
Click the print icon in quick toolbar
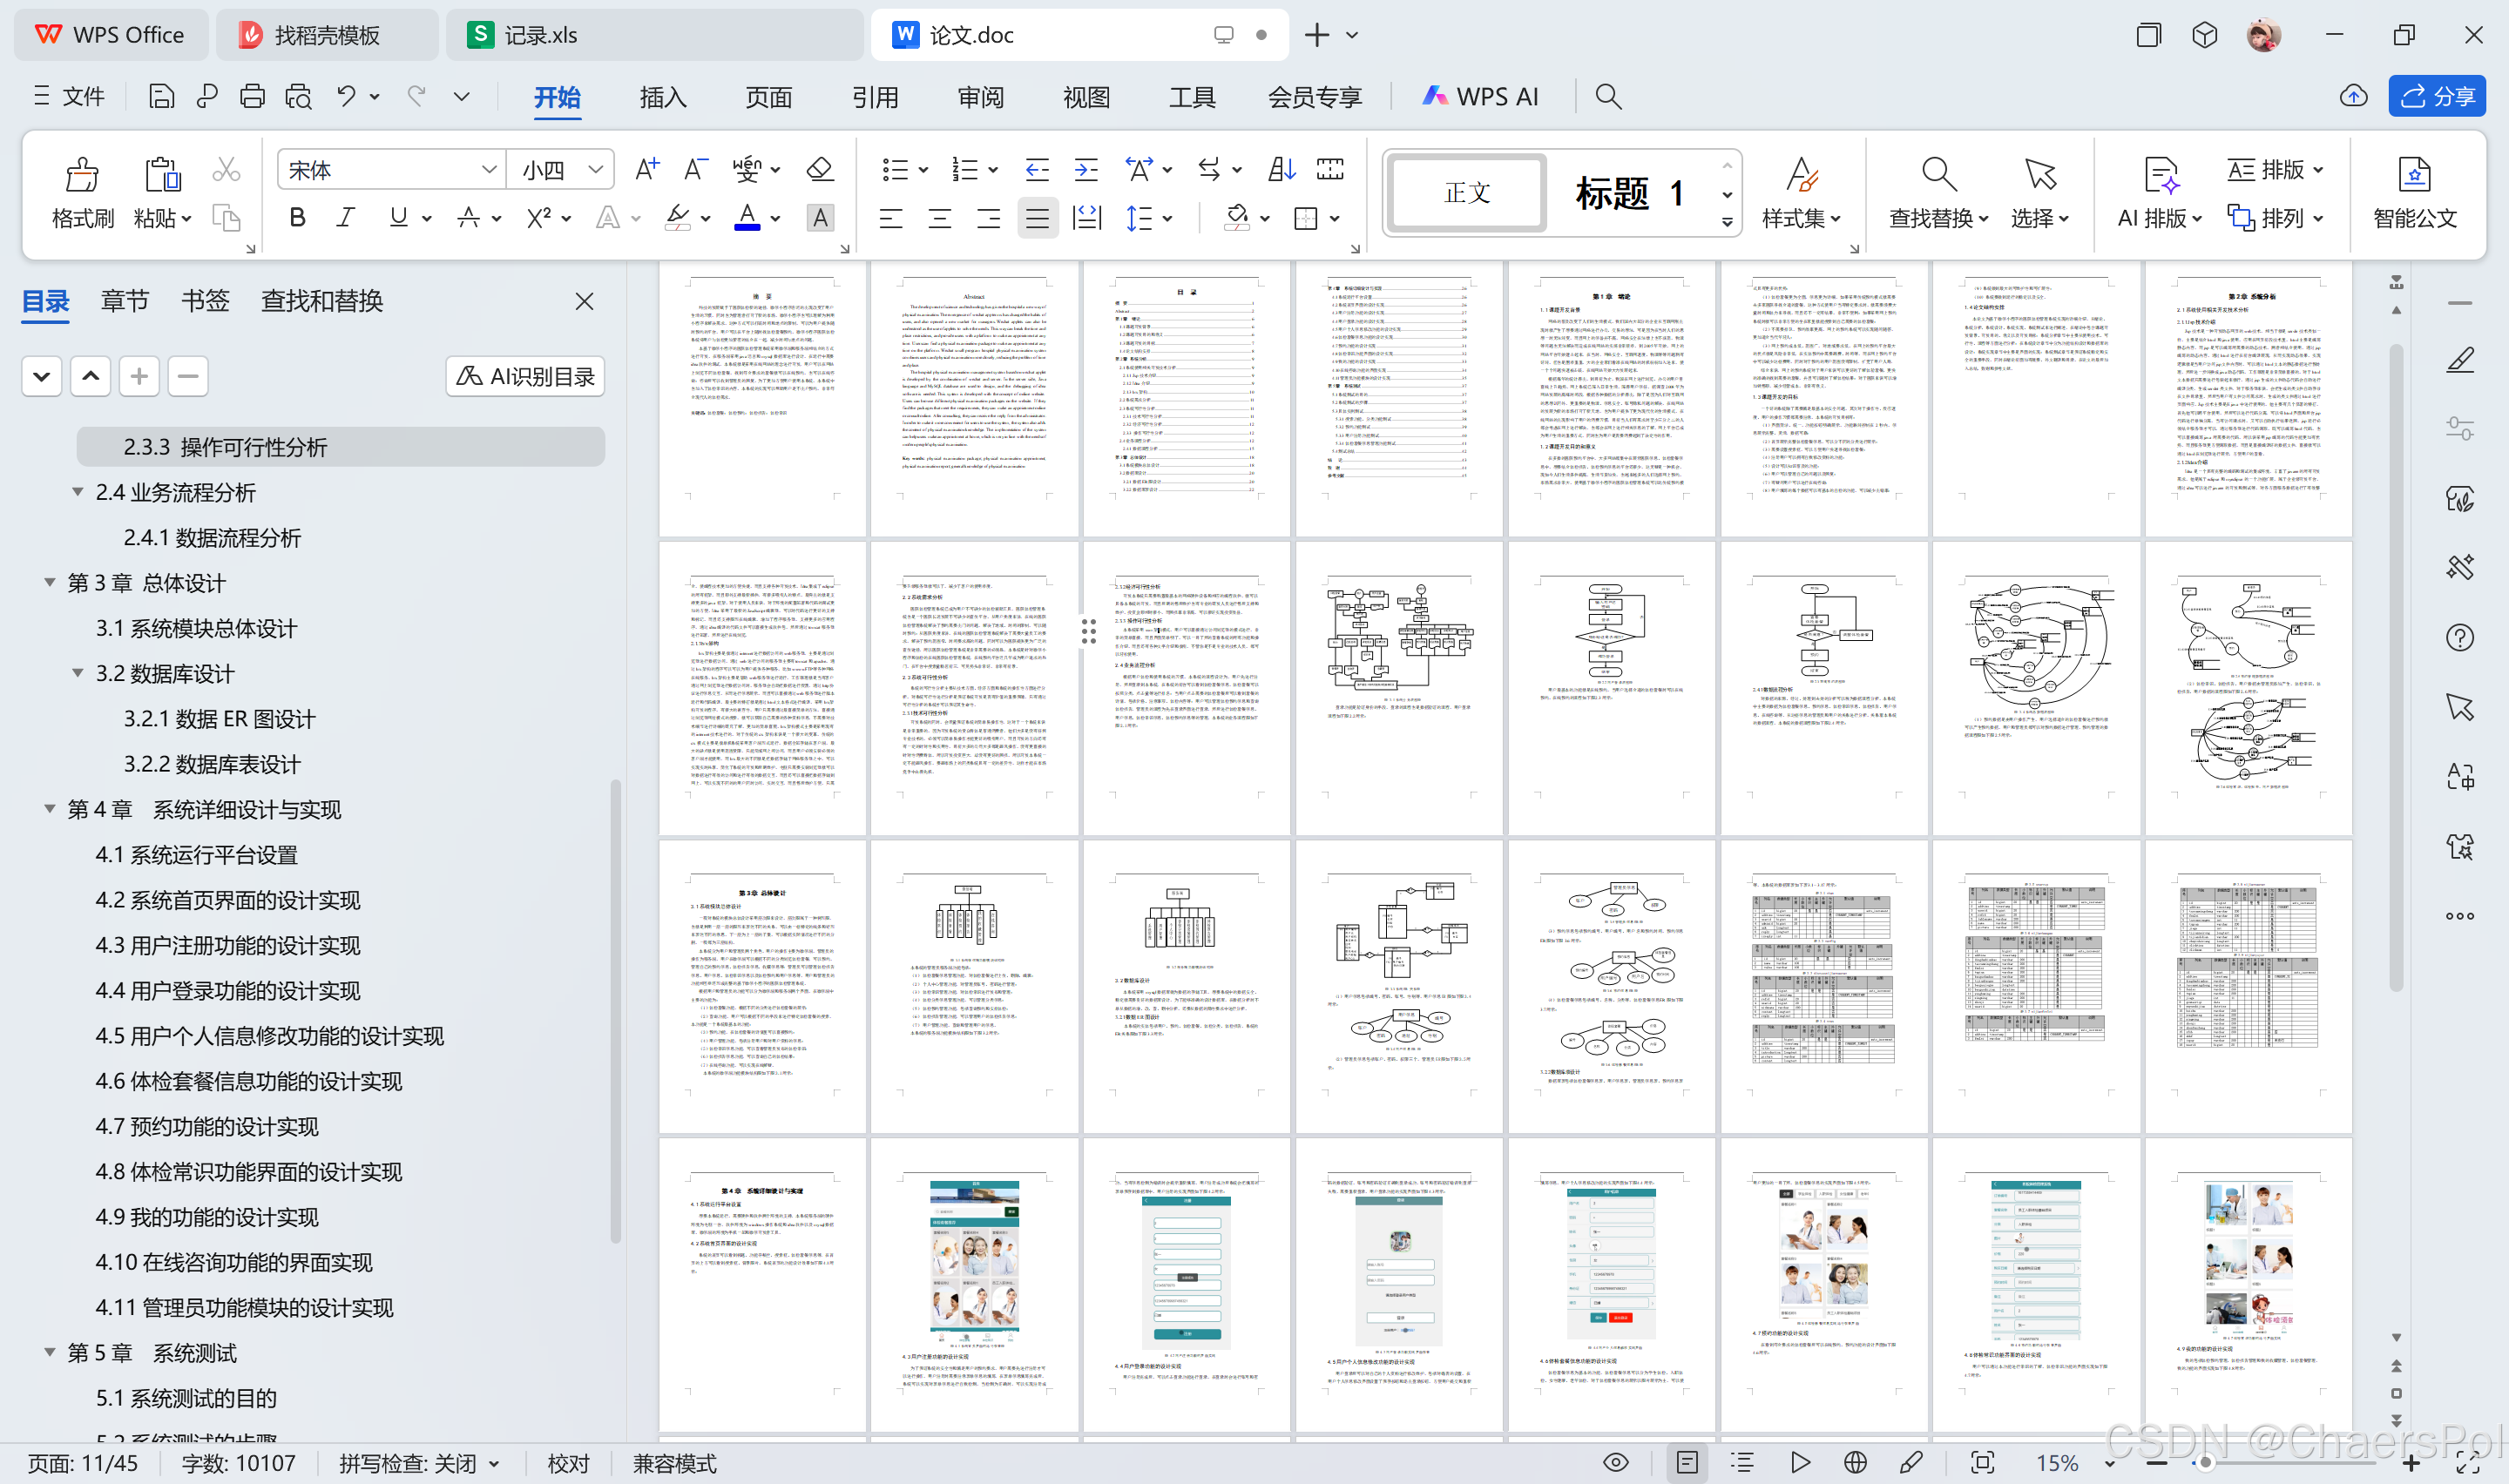coord(252,96)
